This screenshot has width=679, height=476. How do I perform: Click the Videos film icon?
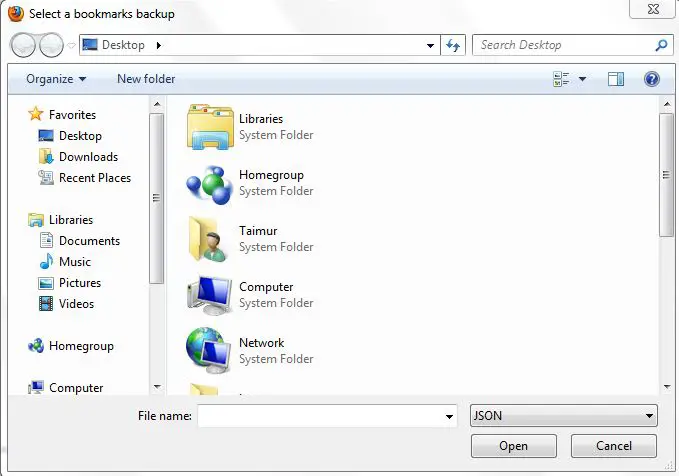tap(46, 304)
